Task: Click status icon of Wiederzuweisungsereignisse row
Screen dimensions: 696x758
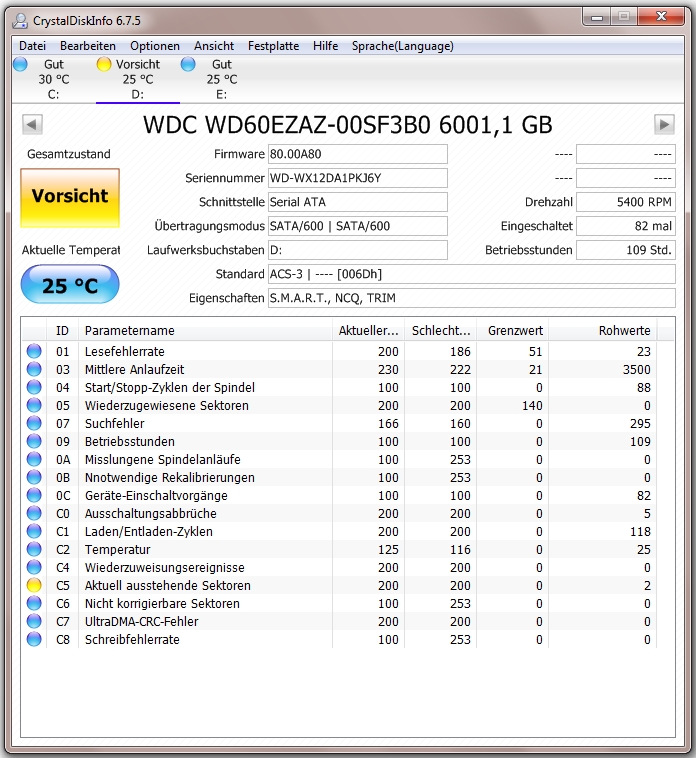Action: (x=34, y=567)
